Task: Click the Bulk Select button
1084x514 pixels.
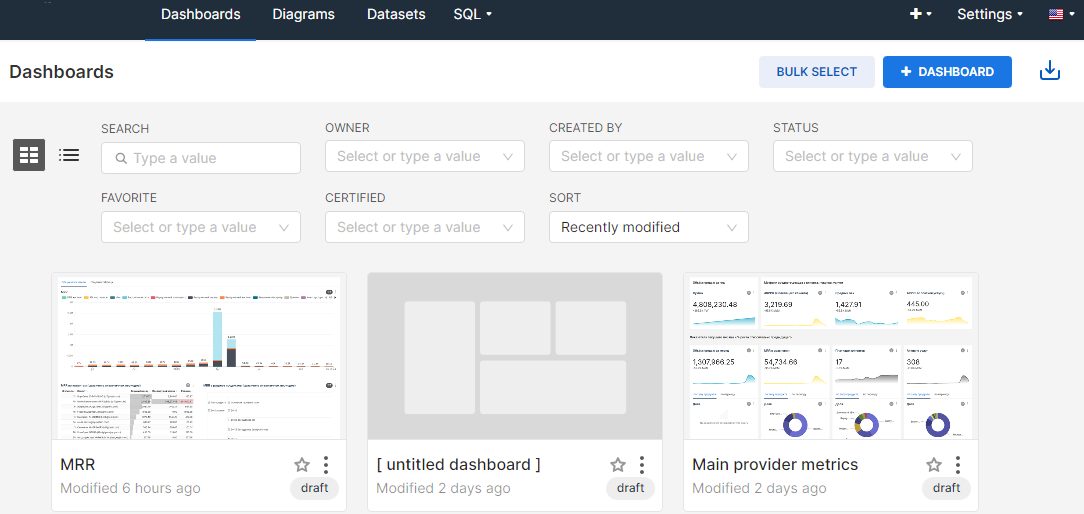Action: [816, 72]
